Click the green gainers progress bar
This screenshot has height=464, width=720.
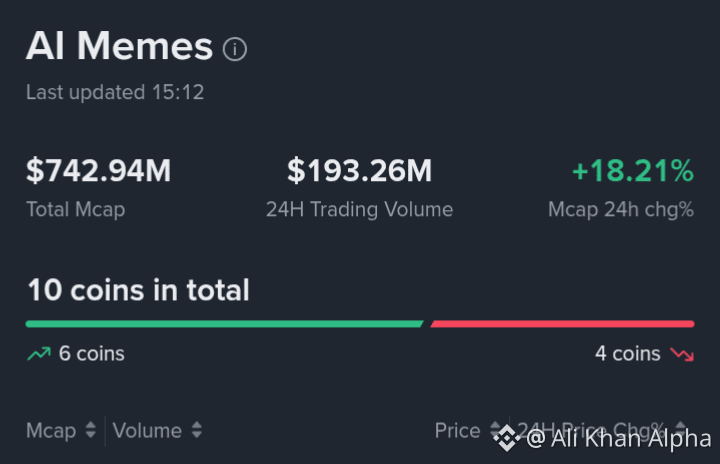pyautogui.click(x=225, y=324)
